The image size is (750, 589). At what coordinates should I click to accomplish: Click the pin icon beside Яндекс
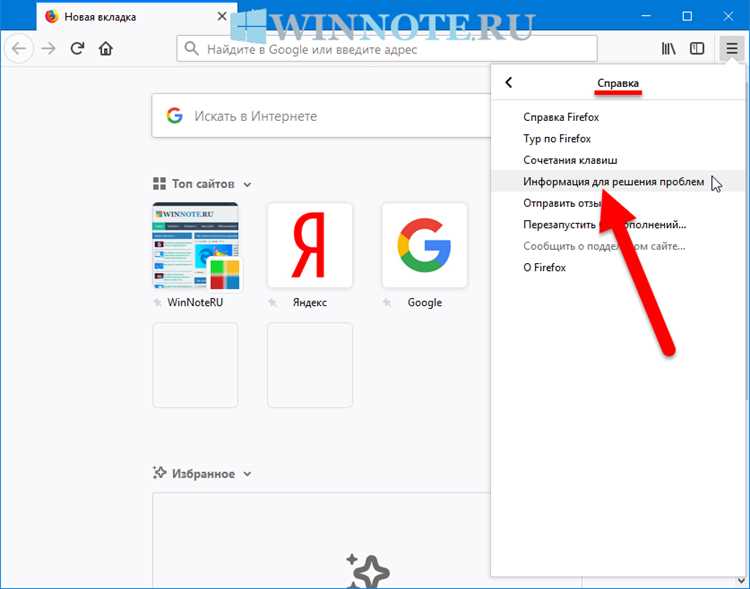272,302
